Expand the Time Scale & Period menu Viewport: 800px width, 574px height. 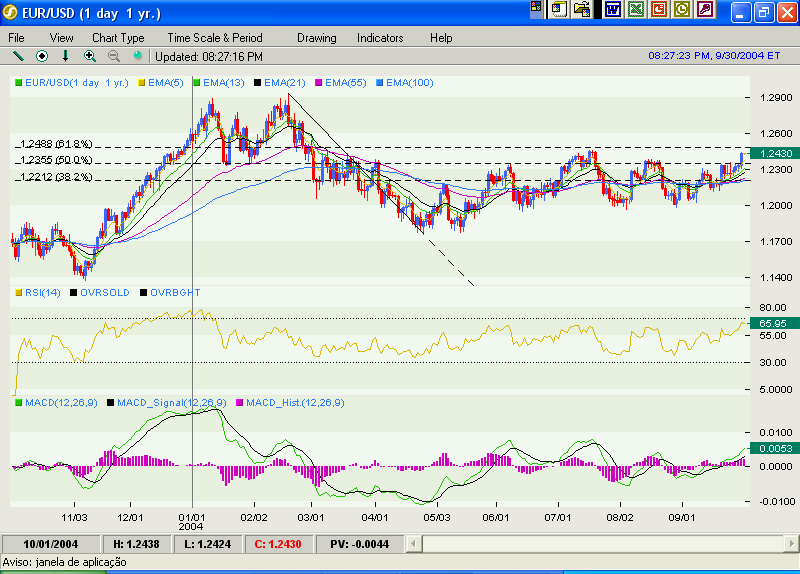[x=215, y=37]
